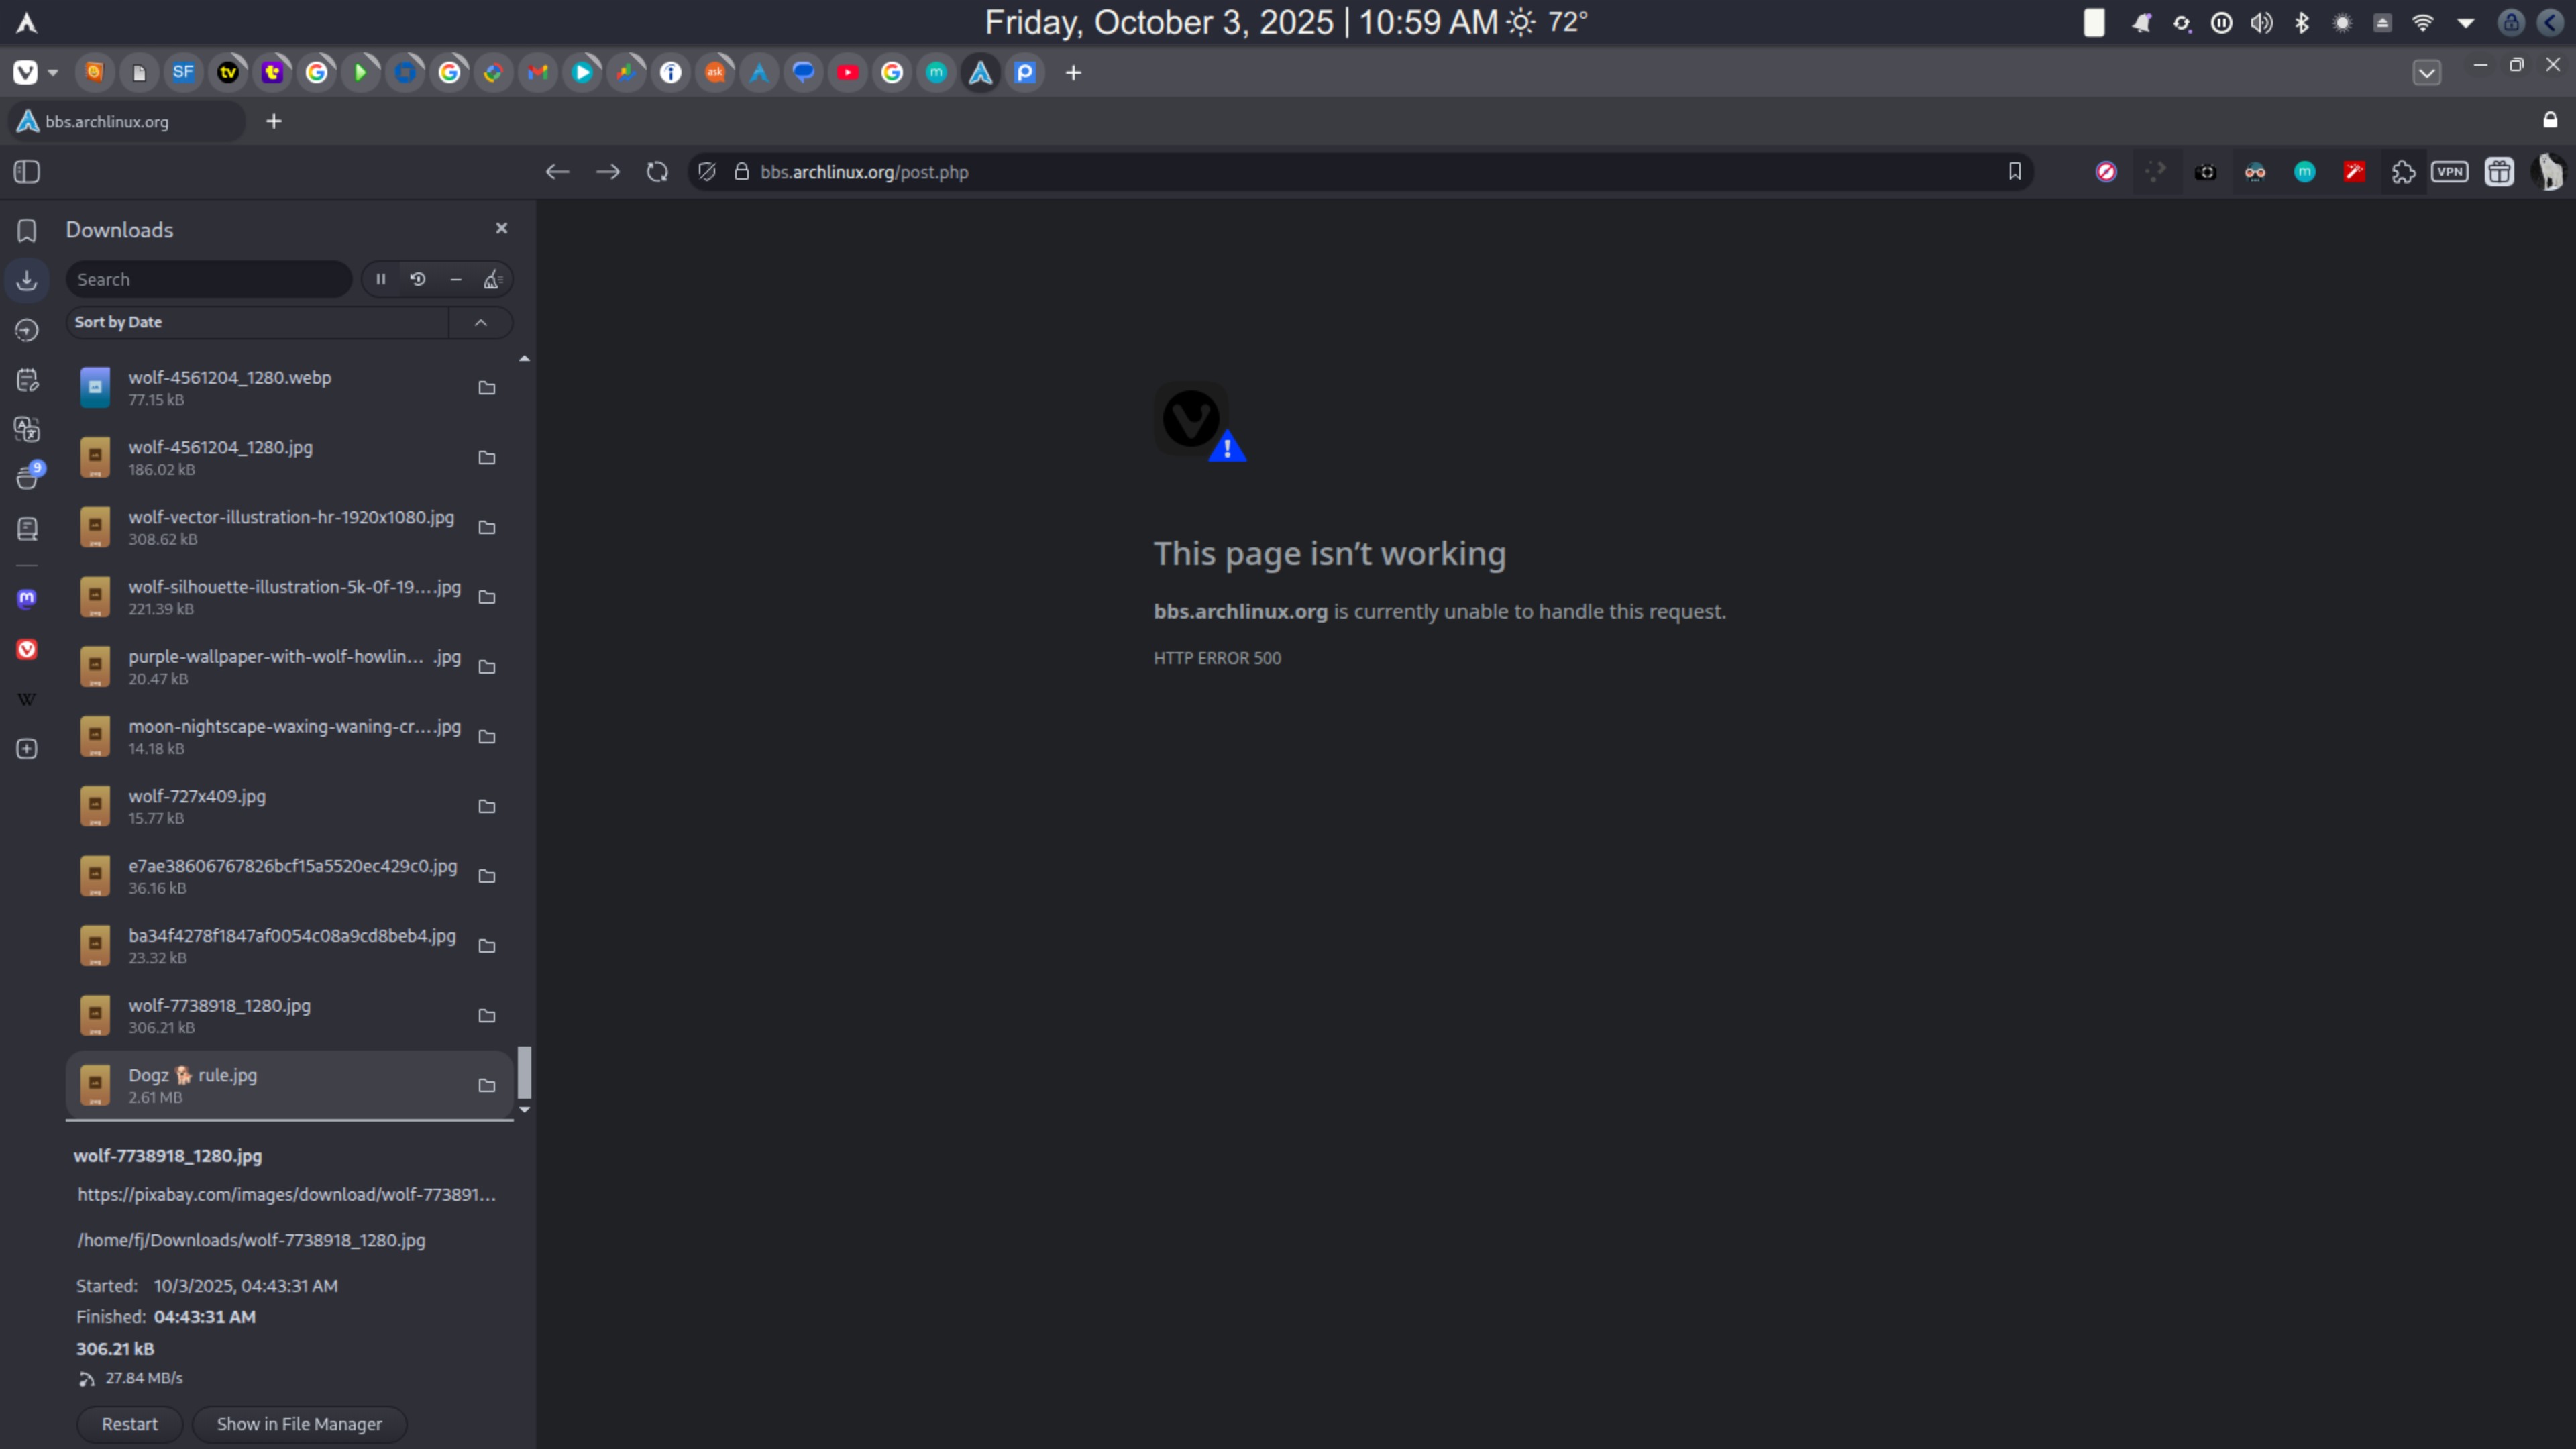2576x1449 pixels.
Task: Toggle the tracker blocker shield
Action: 707,172
